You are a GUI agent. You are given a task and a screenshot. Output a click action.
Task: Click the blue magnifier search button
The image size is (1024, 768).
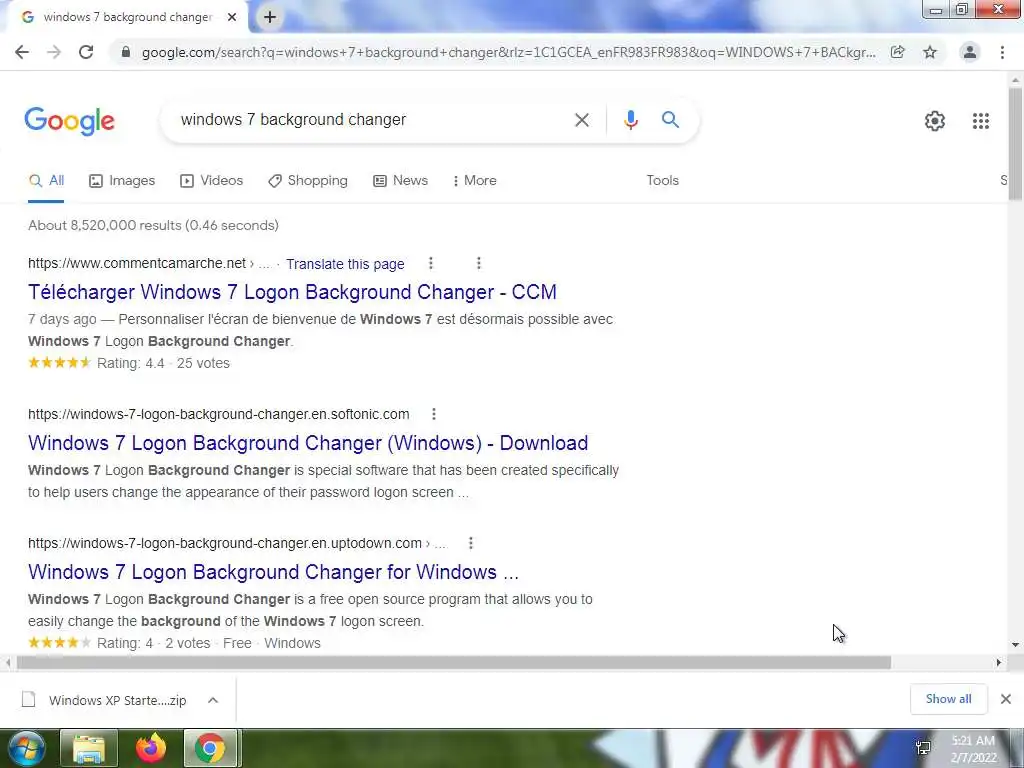[671, 120]
